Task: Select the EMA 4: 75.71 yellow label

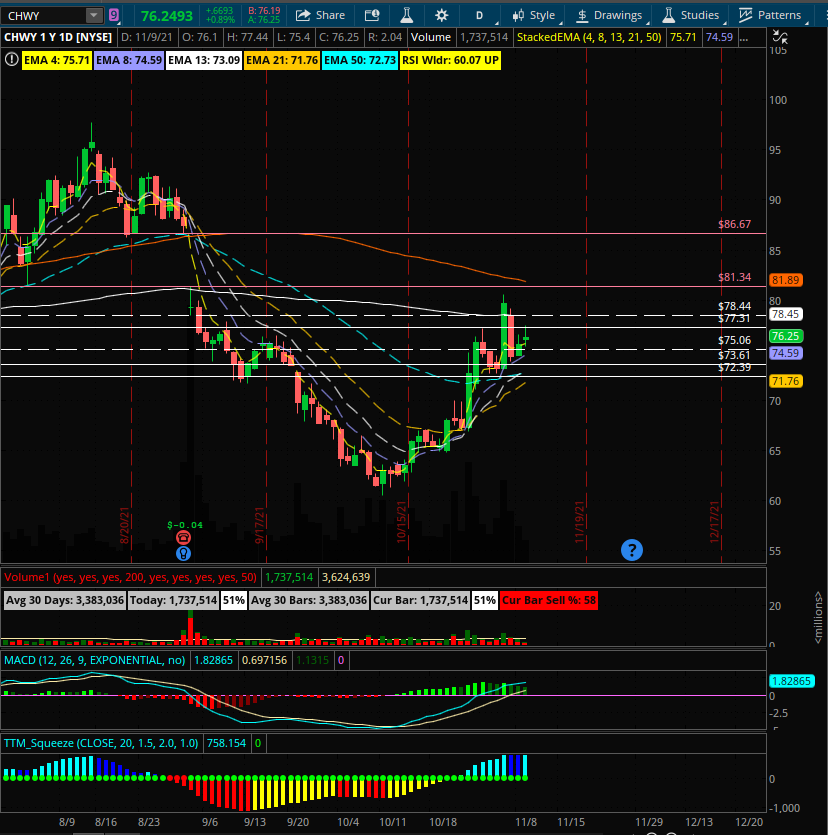Action: [56, 60]
